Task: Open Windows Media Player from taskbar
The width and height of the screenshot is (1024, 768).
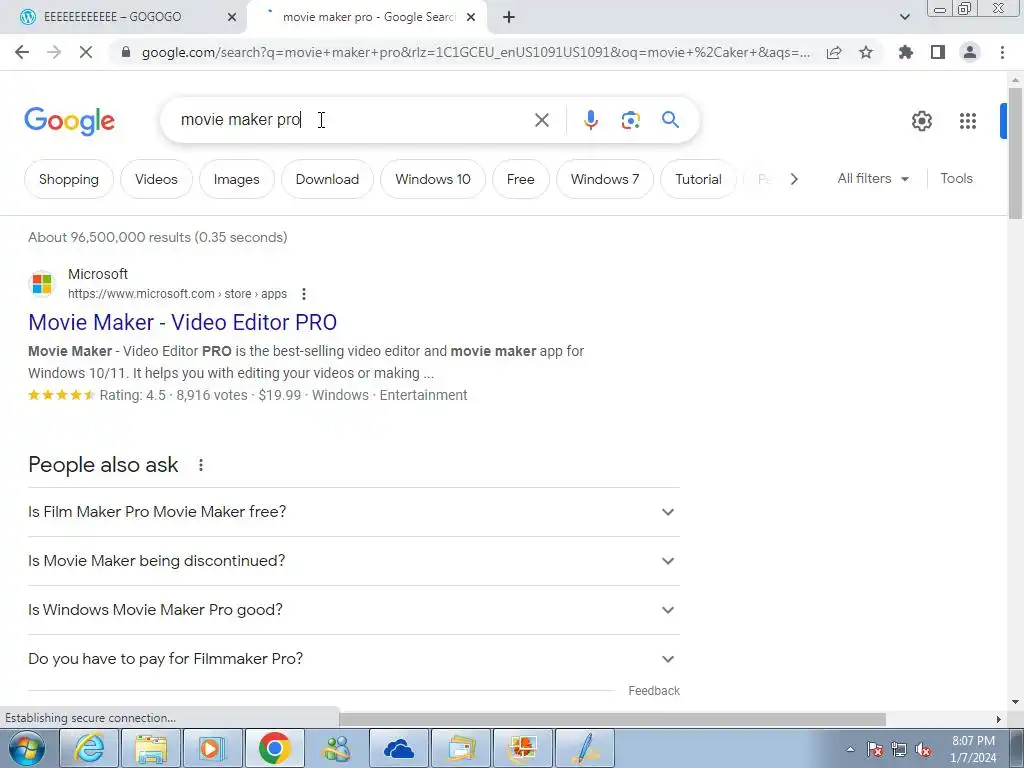Action: click(x=213, y=748)
